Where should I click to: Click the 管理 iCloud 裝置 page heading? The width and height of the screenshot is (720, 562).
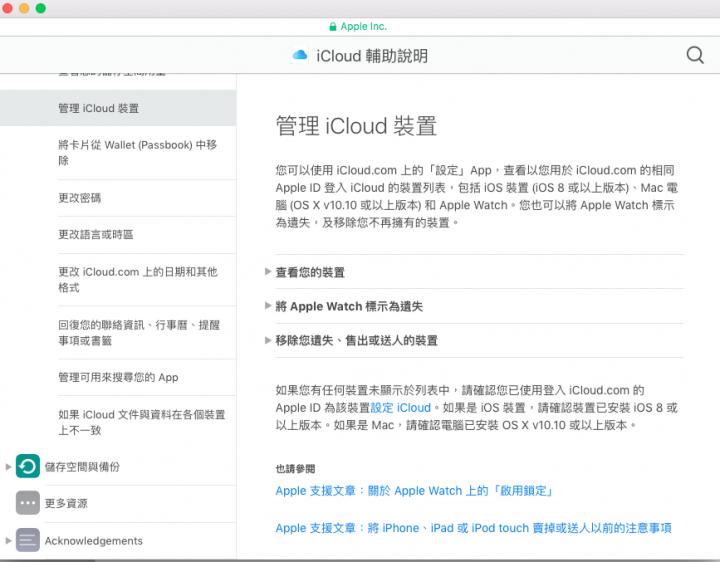356,126
